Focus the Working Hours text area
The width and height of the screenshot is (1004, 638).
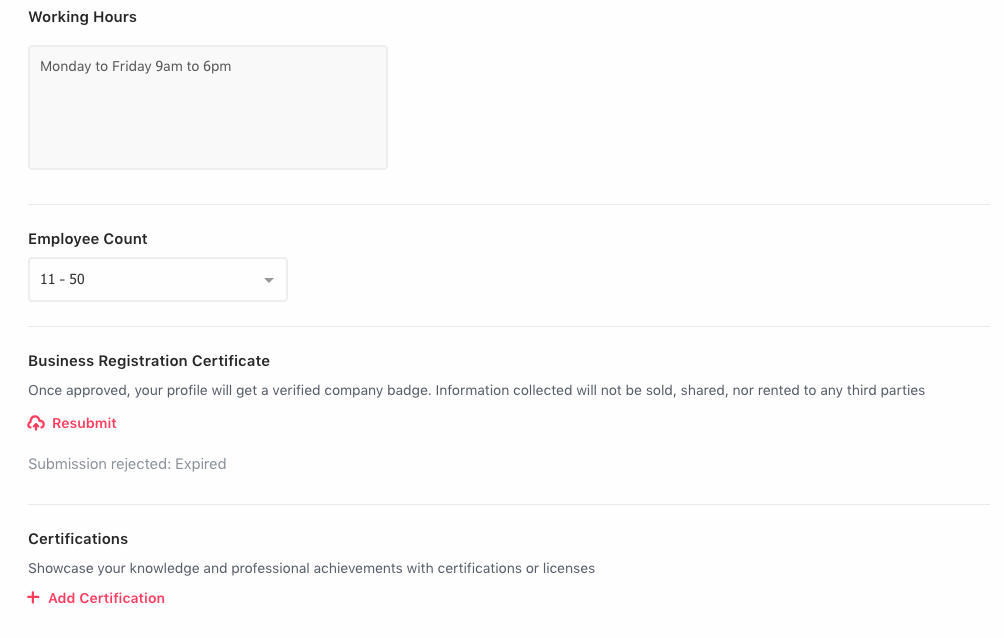pos(207,108)
